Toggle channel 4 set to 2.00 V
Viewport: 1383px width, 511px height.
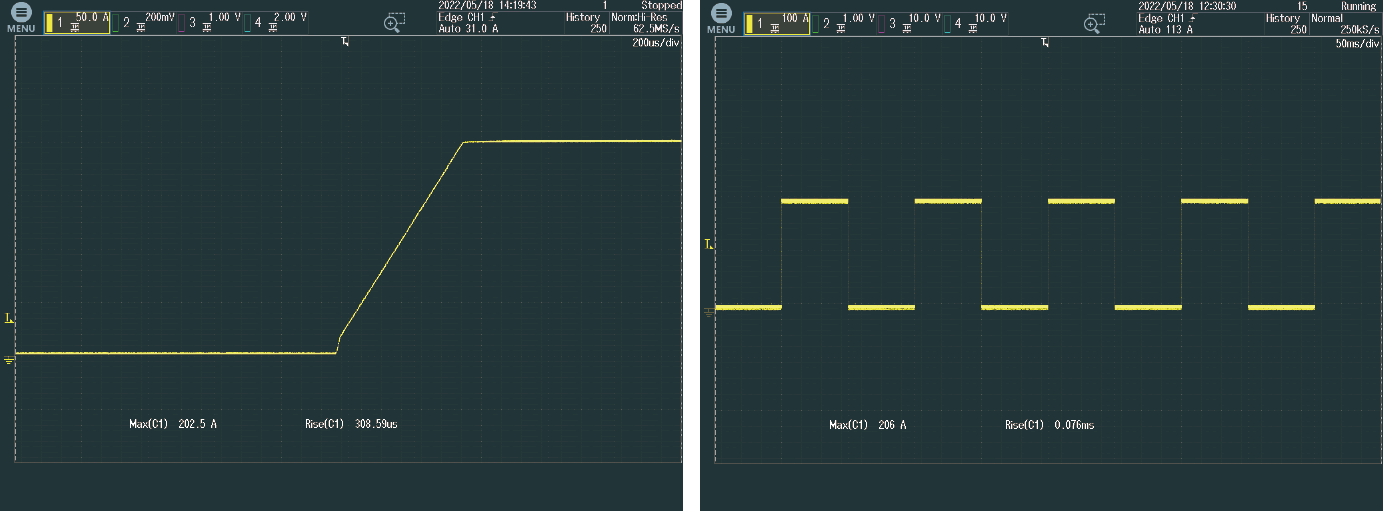click(x=277, y=22)
